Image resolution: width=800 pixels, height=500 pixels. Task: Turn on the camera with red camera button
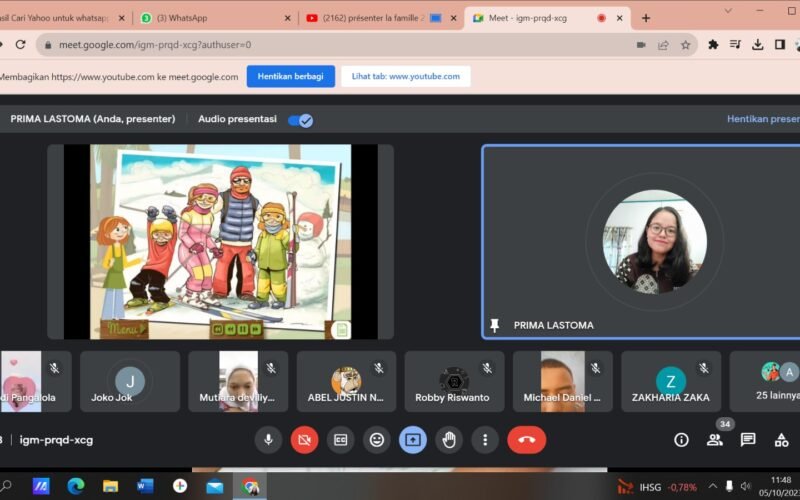point(304,439)
